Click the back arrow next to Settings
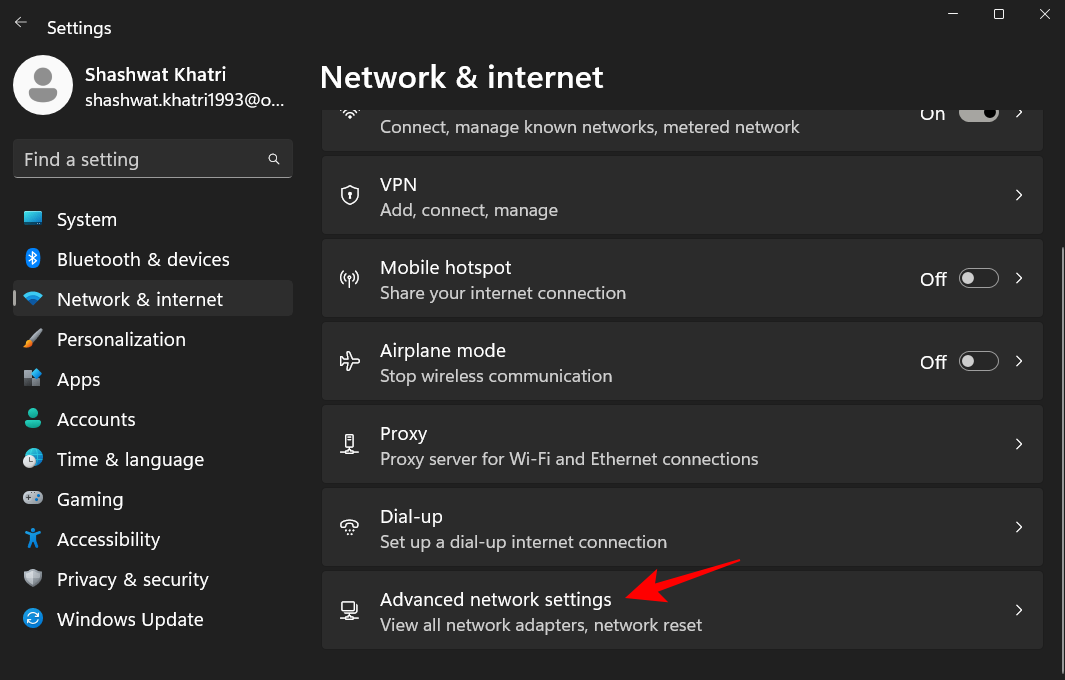The width and height of the screenshot is (1065, 680). [21, 23]
